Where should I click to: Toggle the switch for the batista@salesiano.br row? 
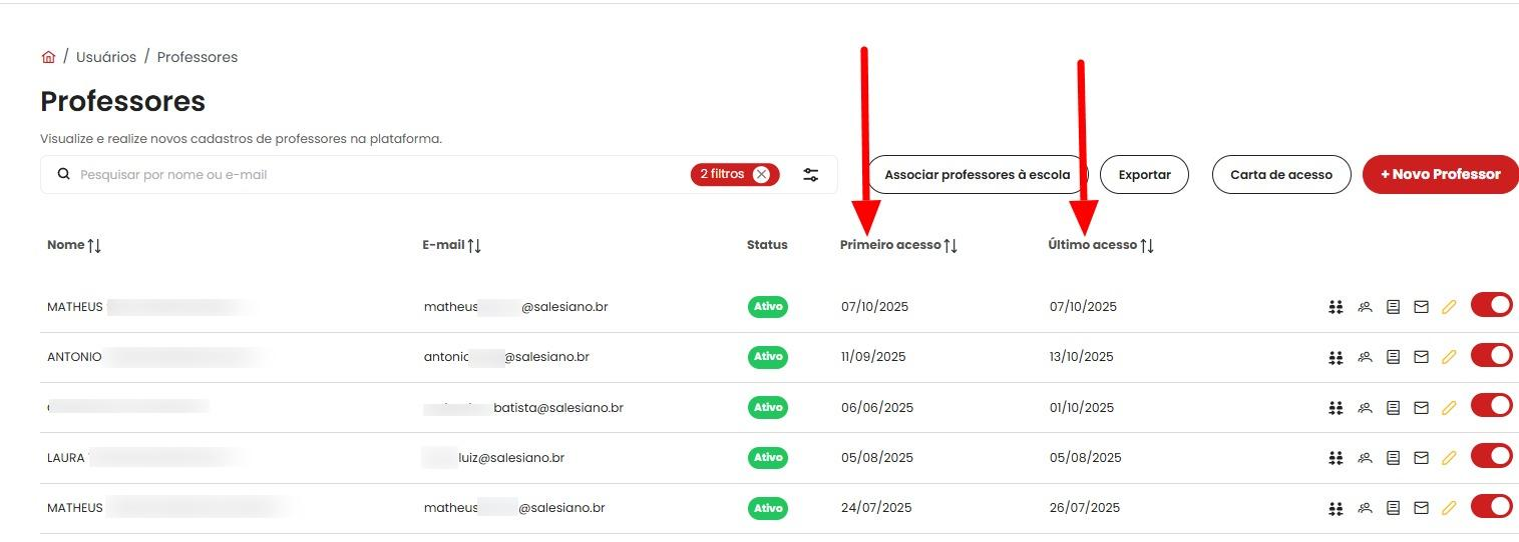pyautogui.click(x=1491, y=406)
